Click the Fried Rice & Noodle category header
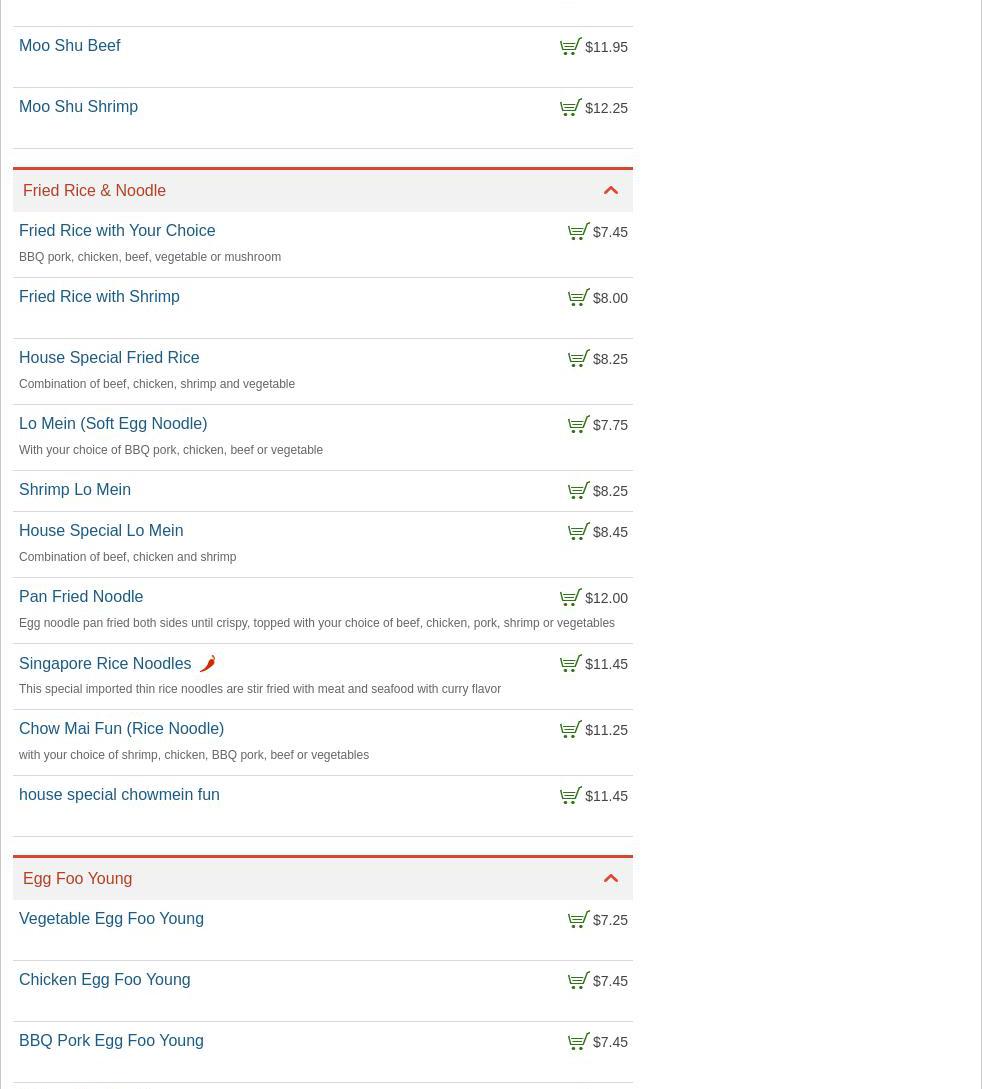Image resolution: width=982 pixels, height=1089 pixels. click(94, 191)
